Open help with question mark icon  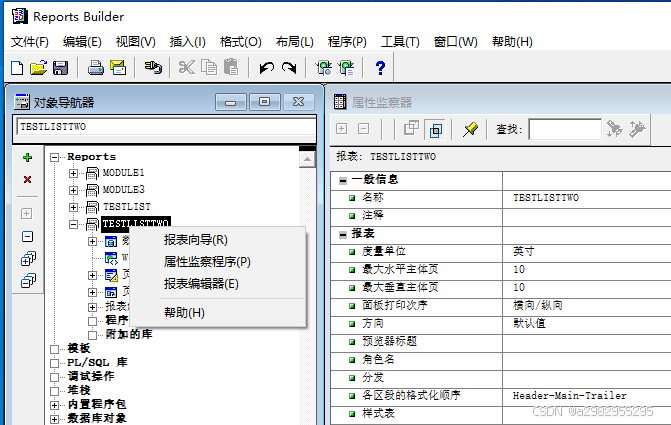[x=380, y=68]
